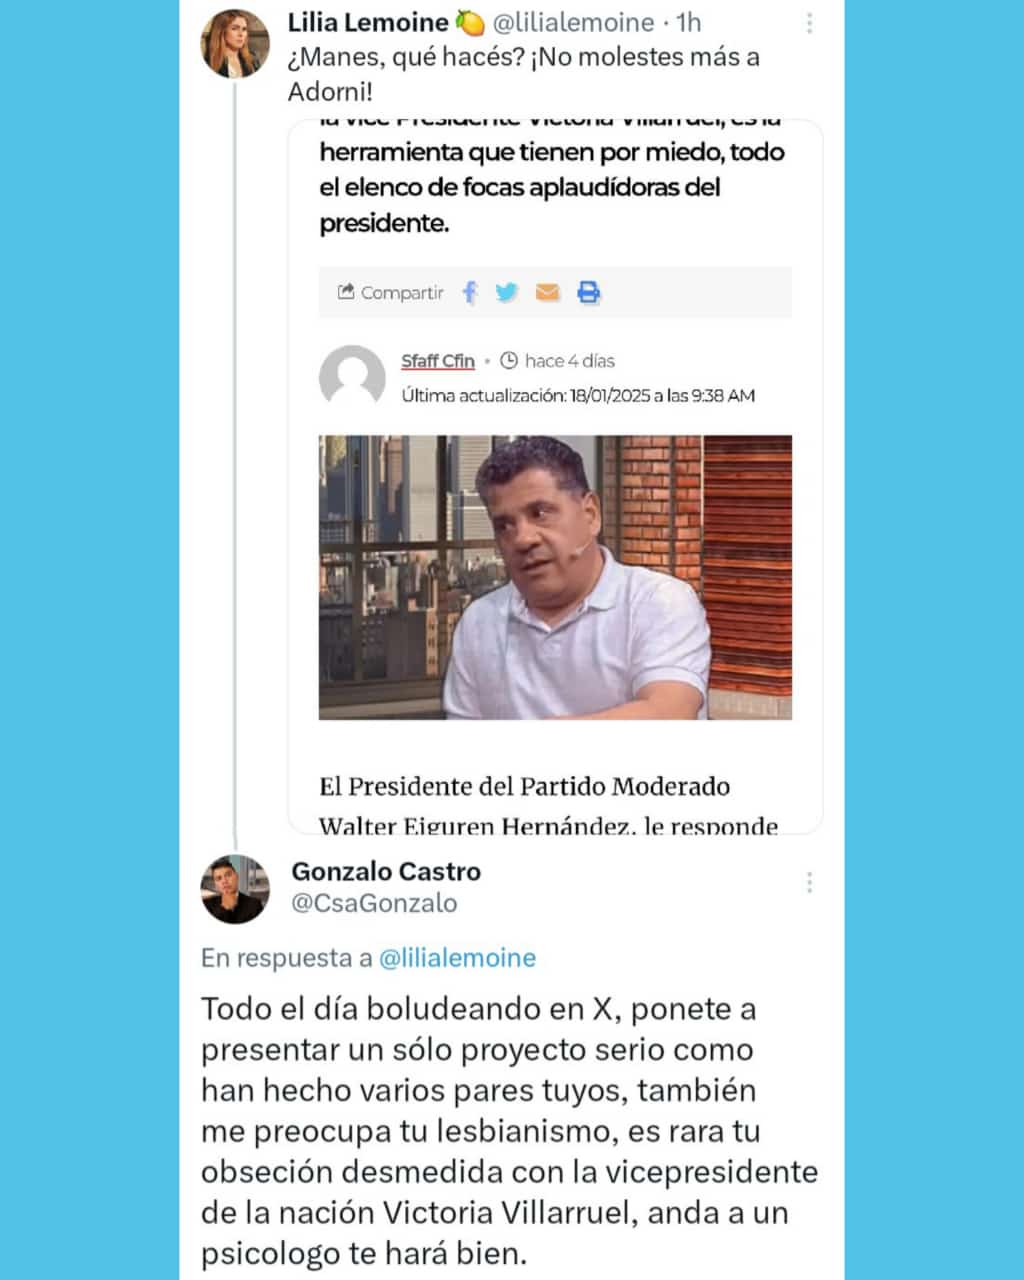
Task: Open the three-dot menu on Lilia Lemoine's tweet
Action: [809, 23]
